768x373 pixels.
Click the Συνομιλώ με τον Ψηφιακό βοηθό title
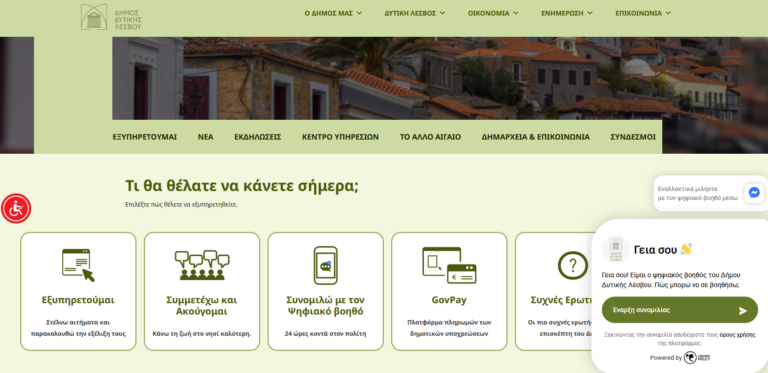point(325,305)
